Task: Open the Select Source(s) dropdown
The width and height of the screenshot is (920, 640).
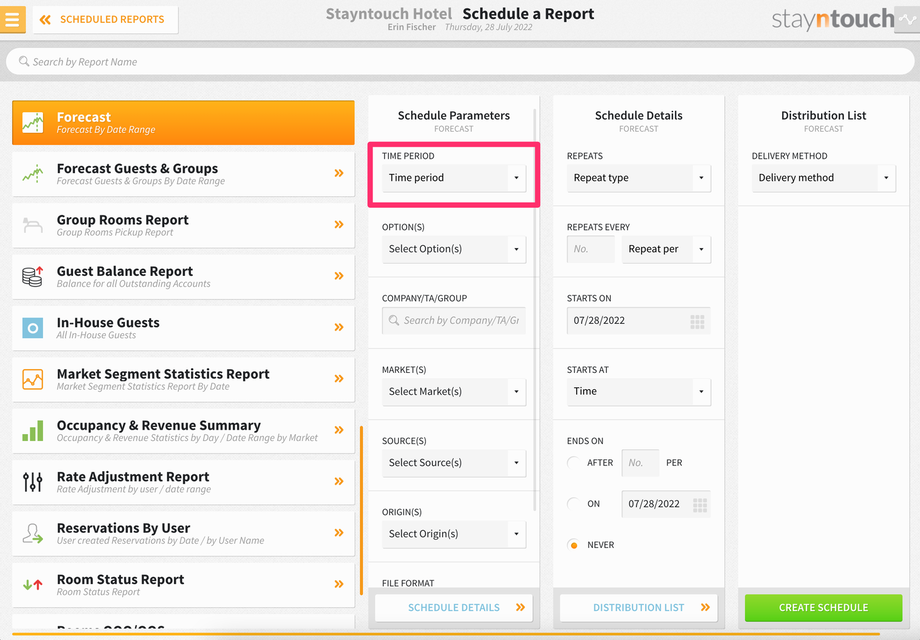Action: [454, 463]
